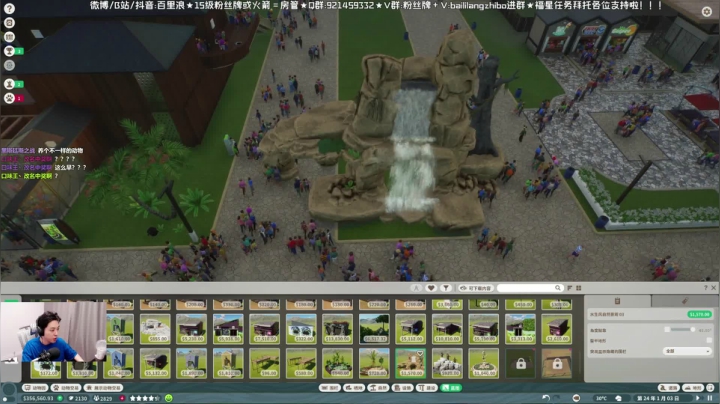This screenshot has width=720, height=404.
Task: Select the $940.00 planter blueprint
Action: pos(338,363)
